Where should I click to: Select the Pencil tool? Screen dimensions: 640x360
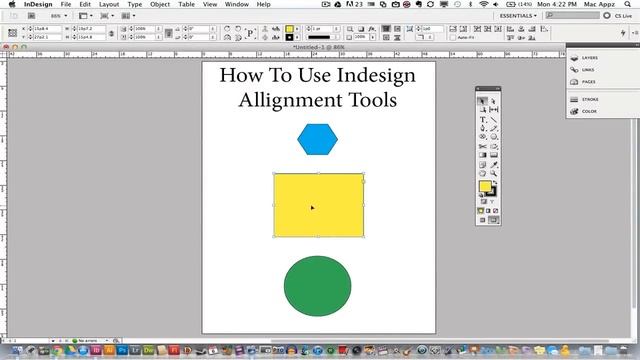pos(493,128)
